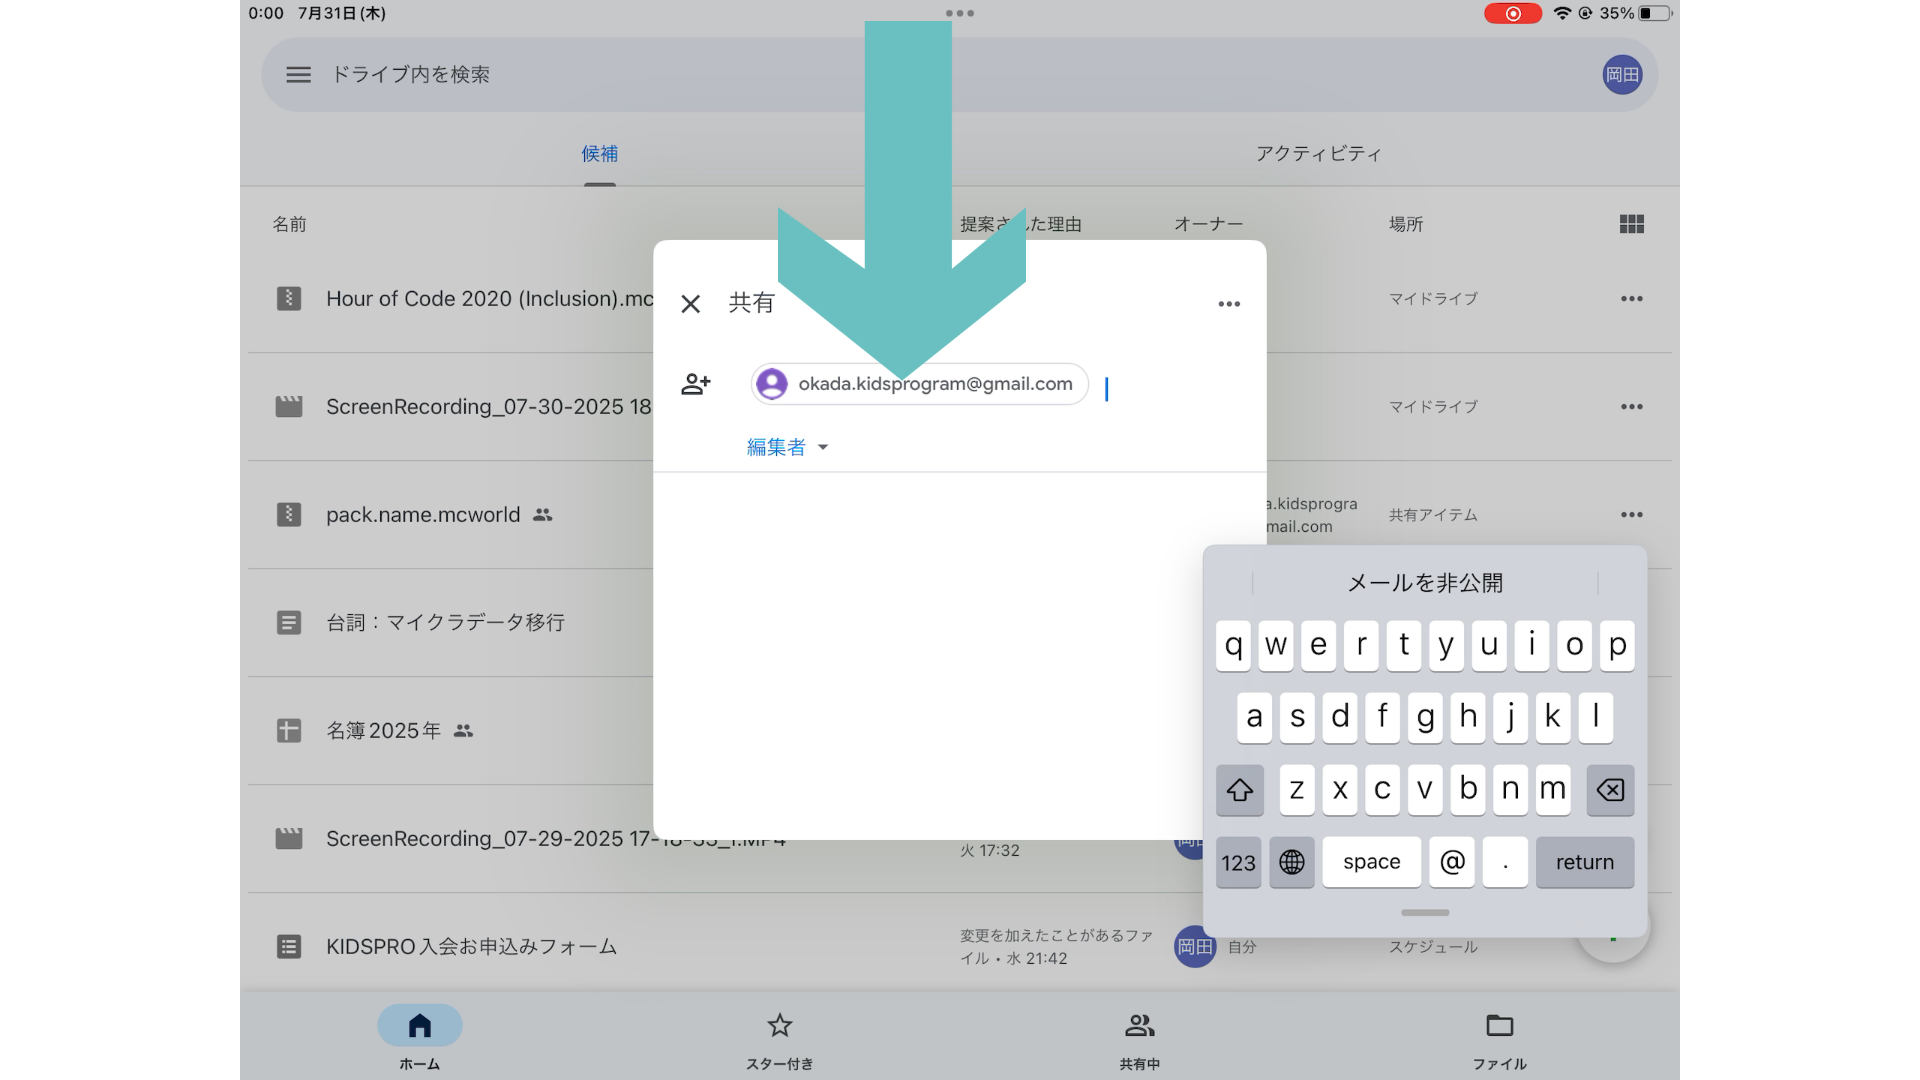Go to スター付き starred section
Screen dimensions: 1920x1080
click(x=779, y=1038)
